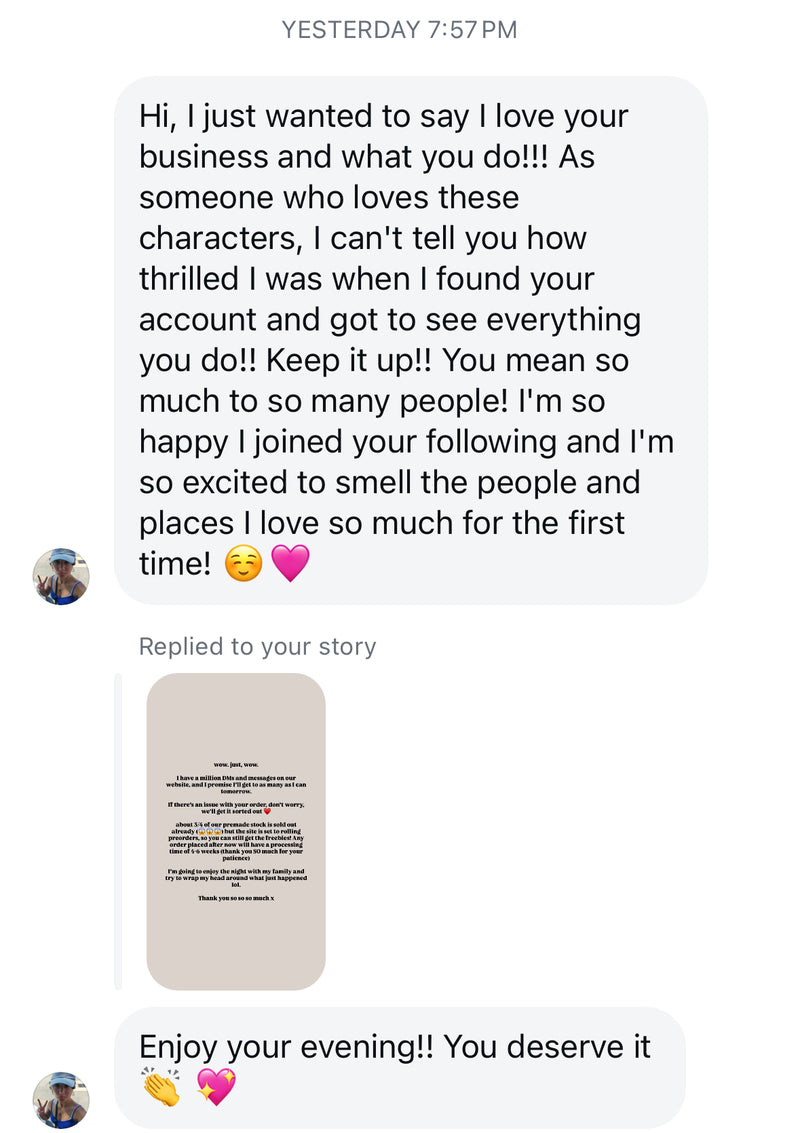Click the pink heart emoji after "time!"
The image size is (800, 1133).
pos(291,565)
